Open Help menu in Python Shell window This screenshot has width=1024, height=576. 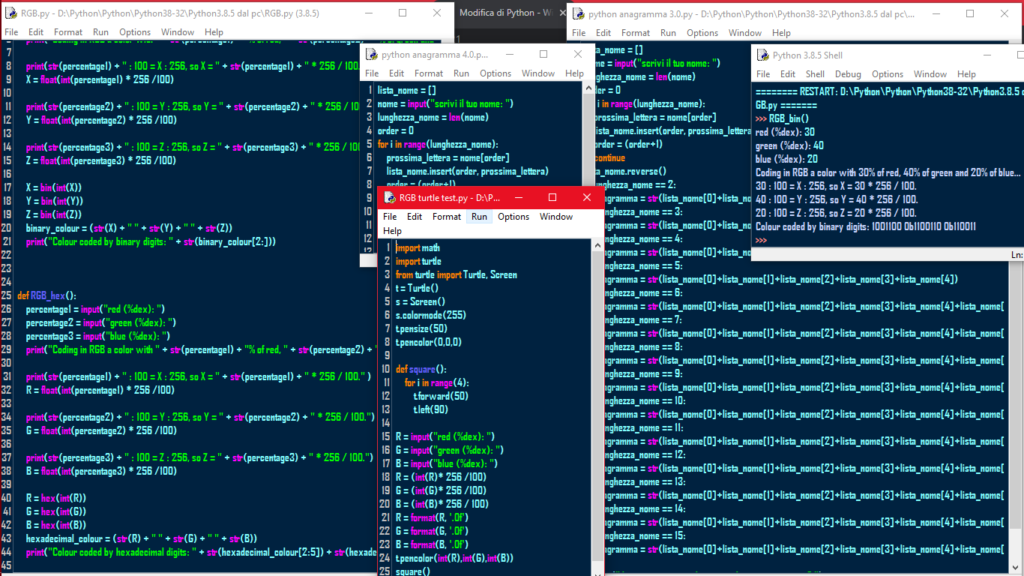(967, 74)
